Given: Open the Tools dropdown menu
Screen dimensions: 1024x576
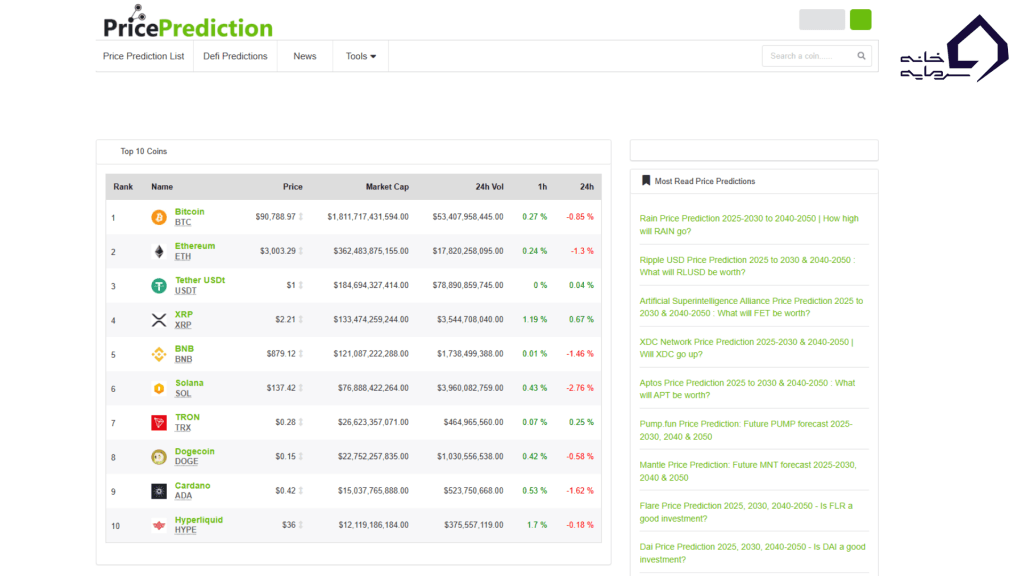Looking at the screenshot, I should point(360,56).
